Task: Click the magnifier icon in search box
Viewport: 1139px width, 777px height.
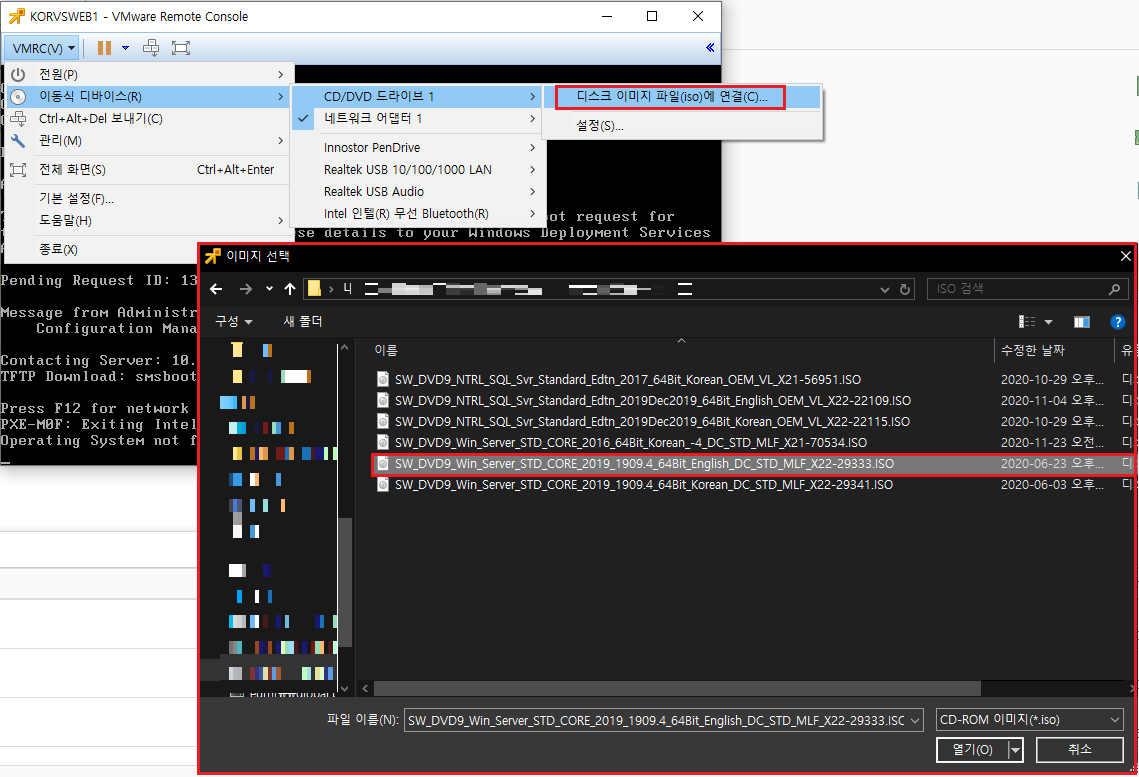Action: tap(1114, 289)
